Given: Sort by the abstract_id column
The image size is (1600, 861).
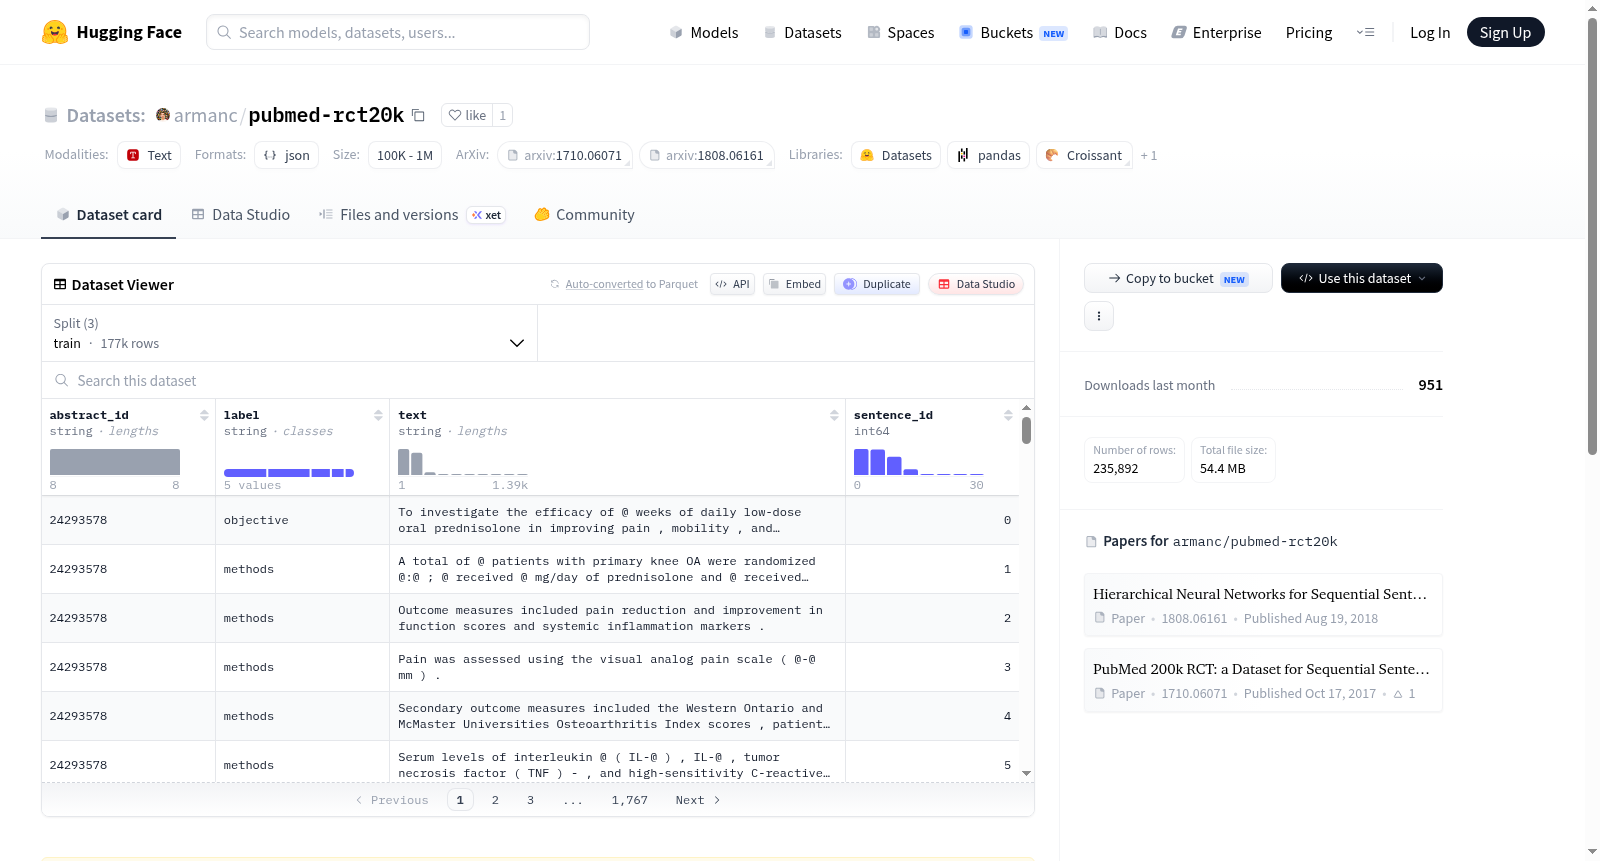Looking at the screenshot, I should [204, 415].
